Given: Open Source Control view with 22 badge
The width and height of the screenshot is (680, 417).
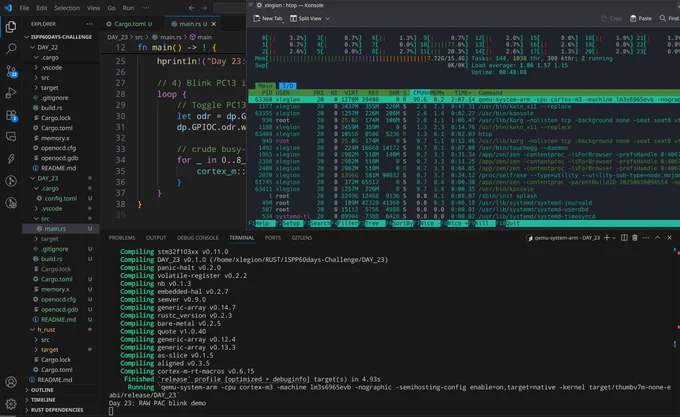Looking at the screenshot, I should click(11, 71).
